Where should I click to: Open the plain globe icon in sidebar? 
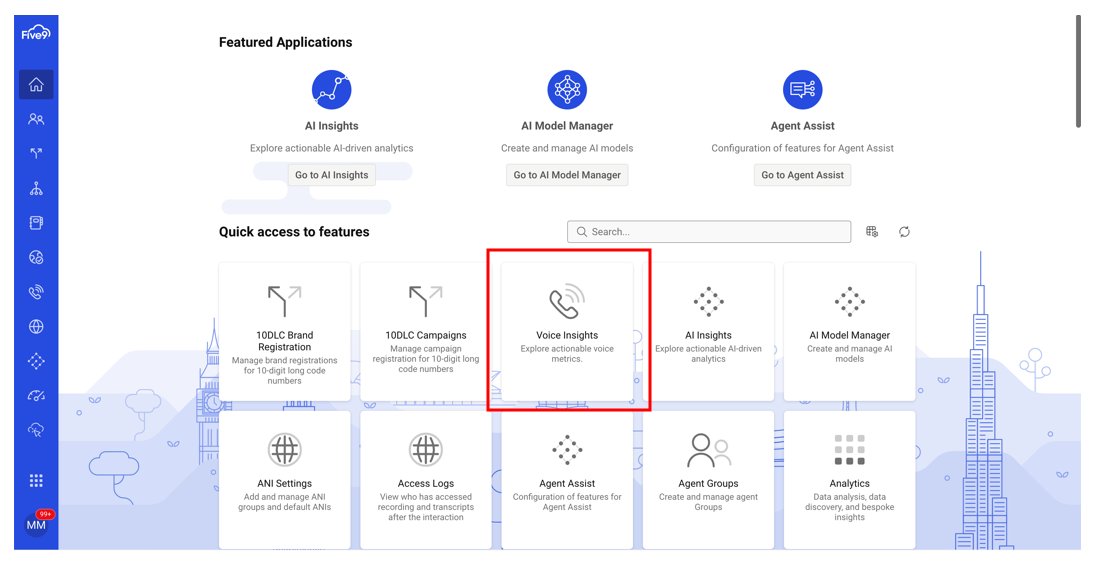(36, 327)
